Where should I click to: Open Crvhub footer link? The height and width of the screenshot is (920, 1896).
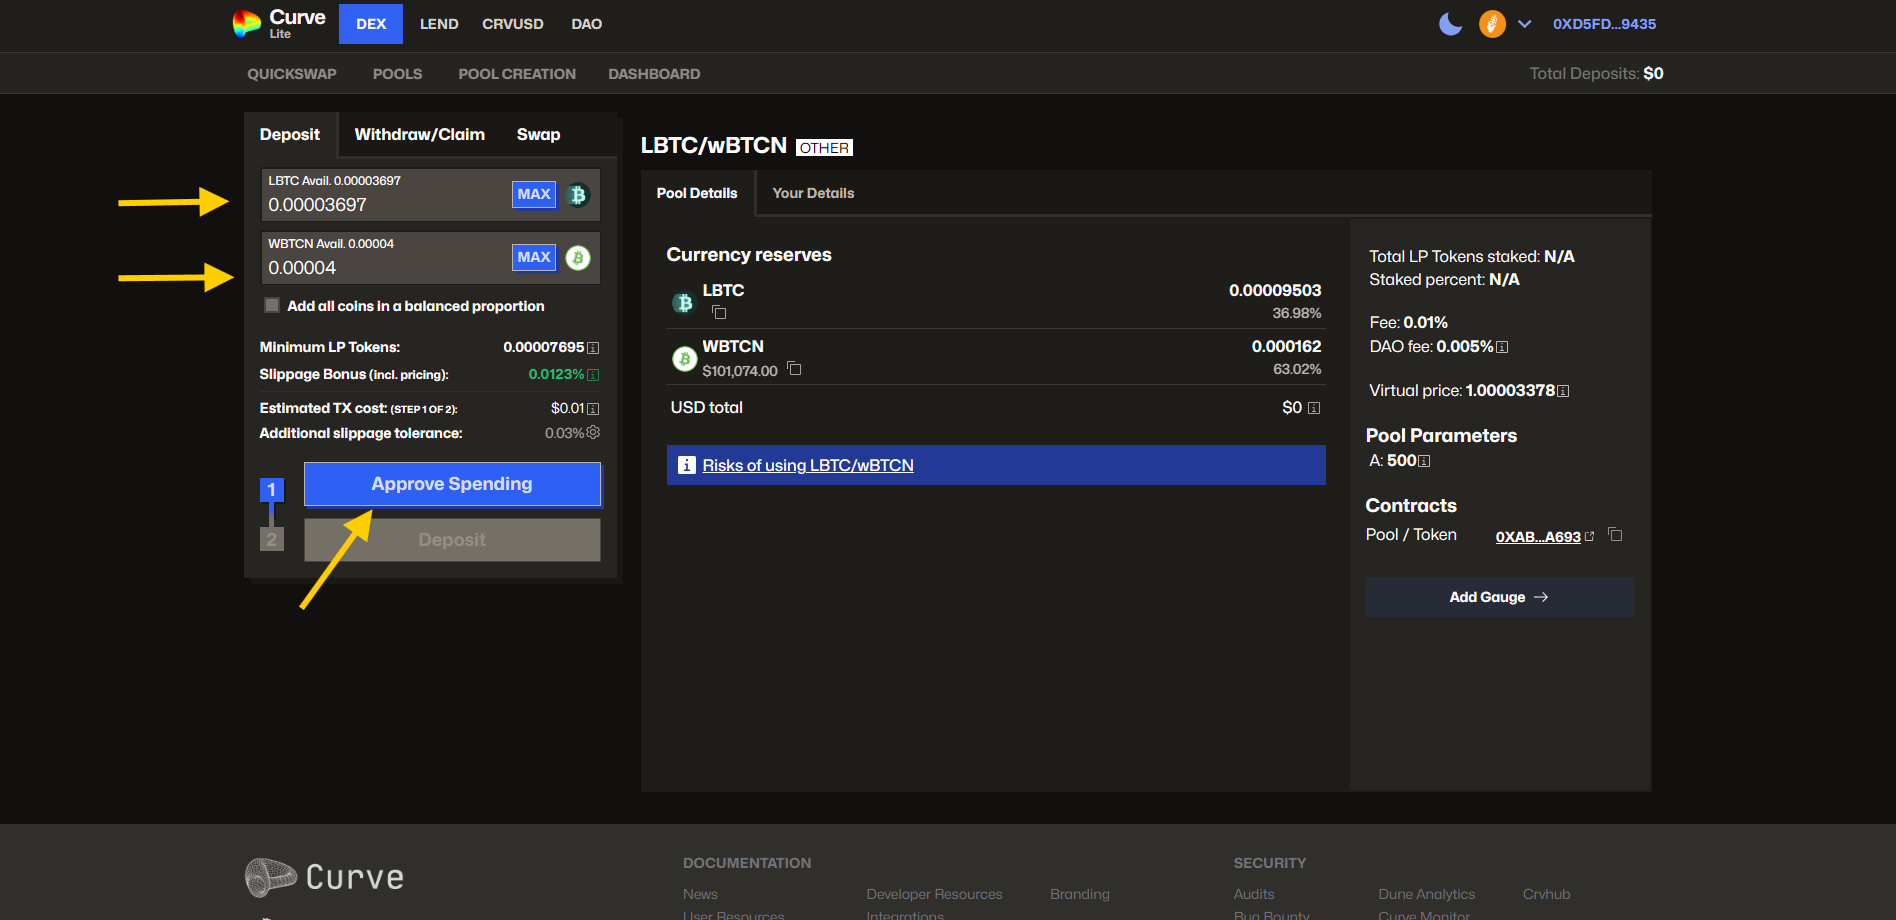[1546, 894]
